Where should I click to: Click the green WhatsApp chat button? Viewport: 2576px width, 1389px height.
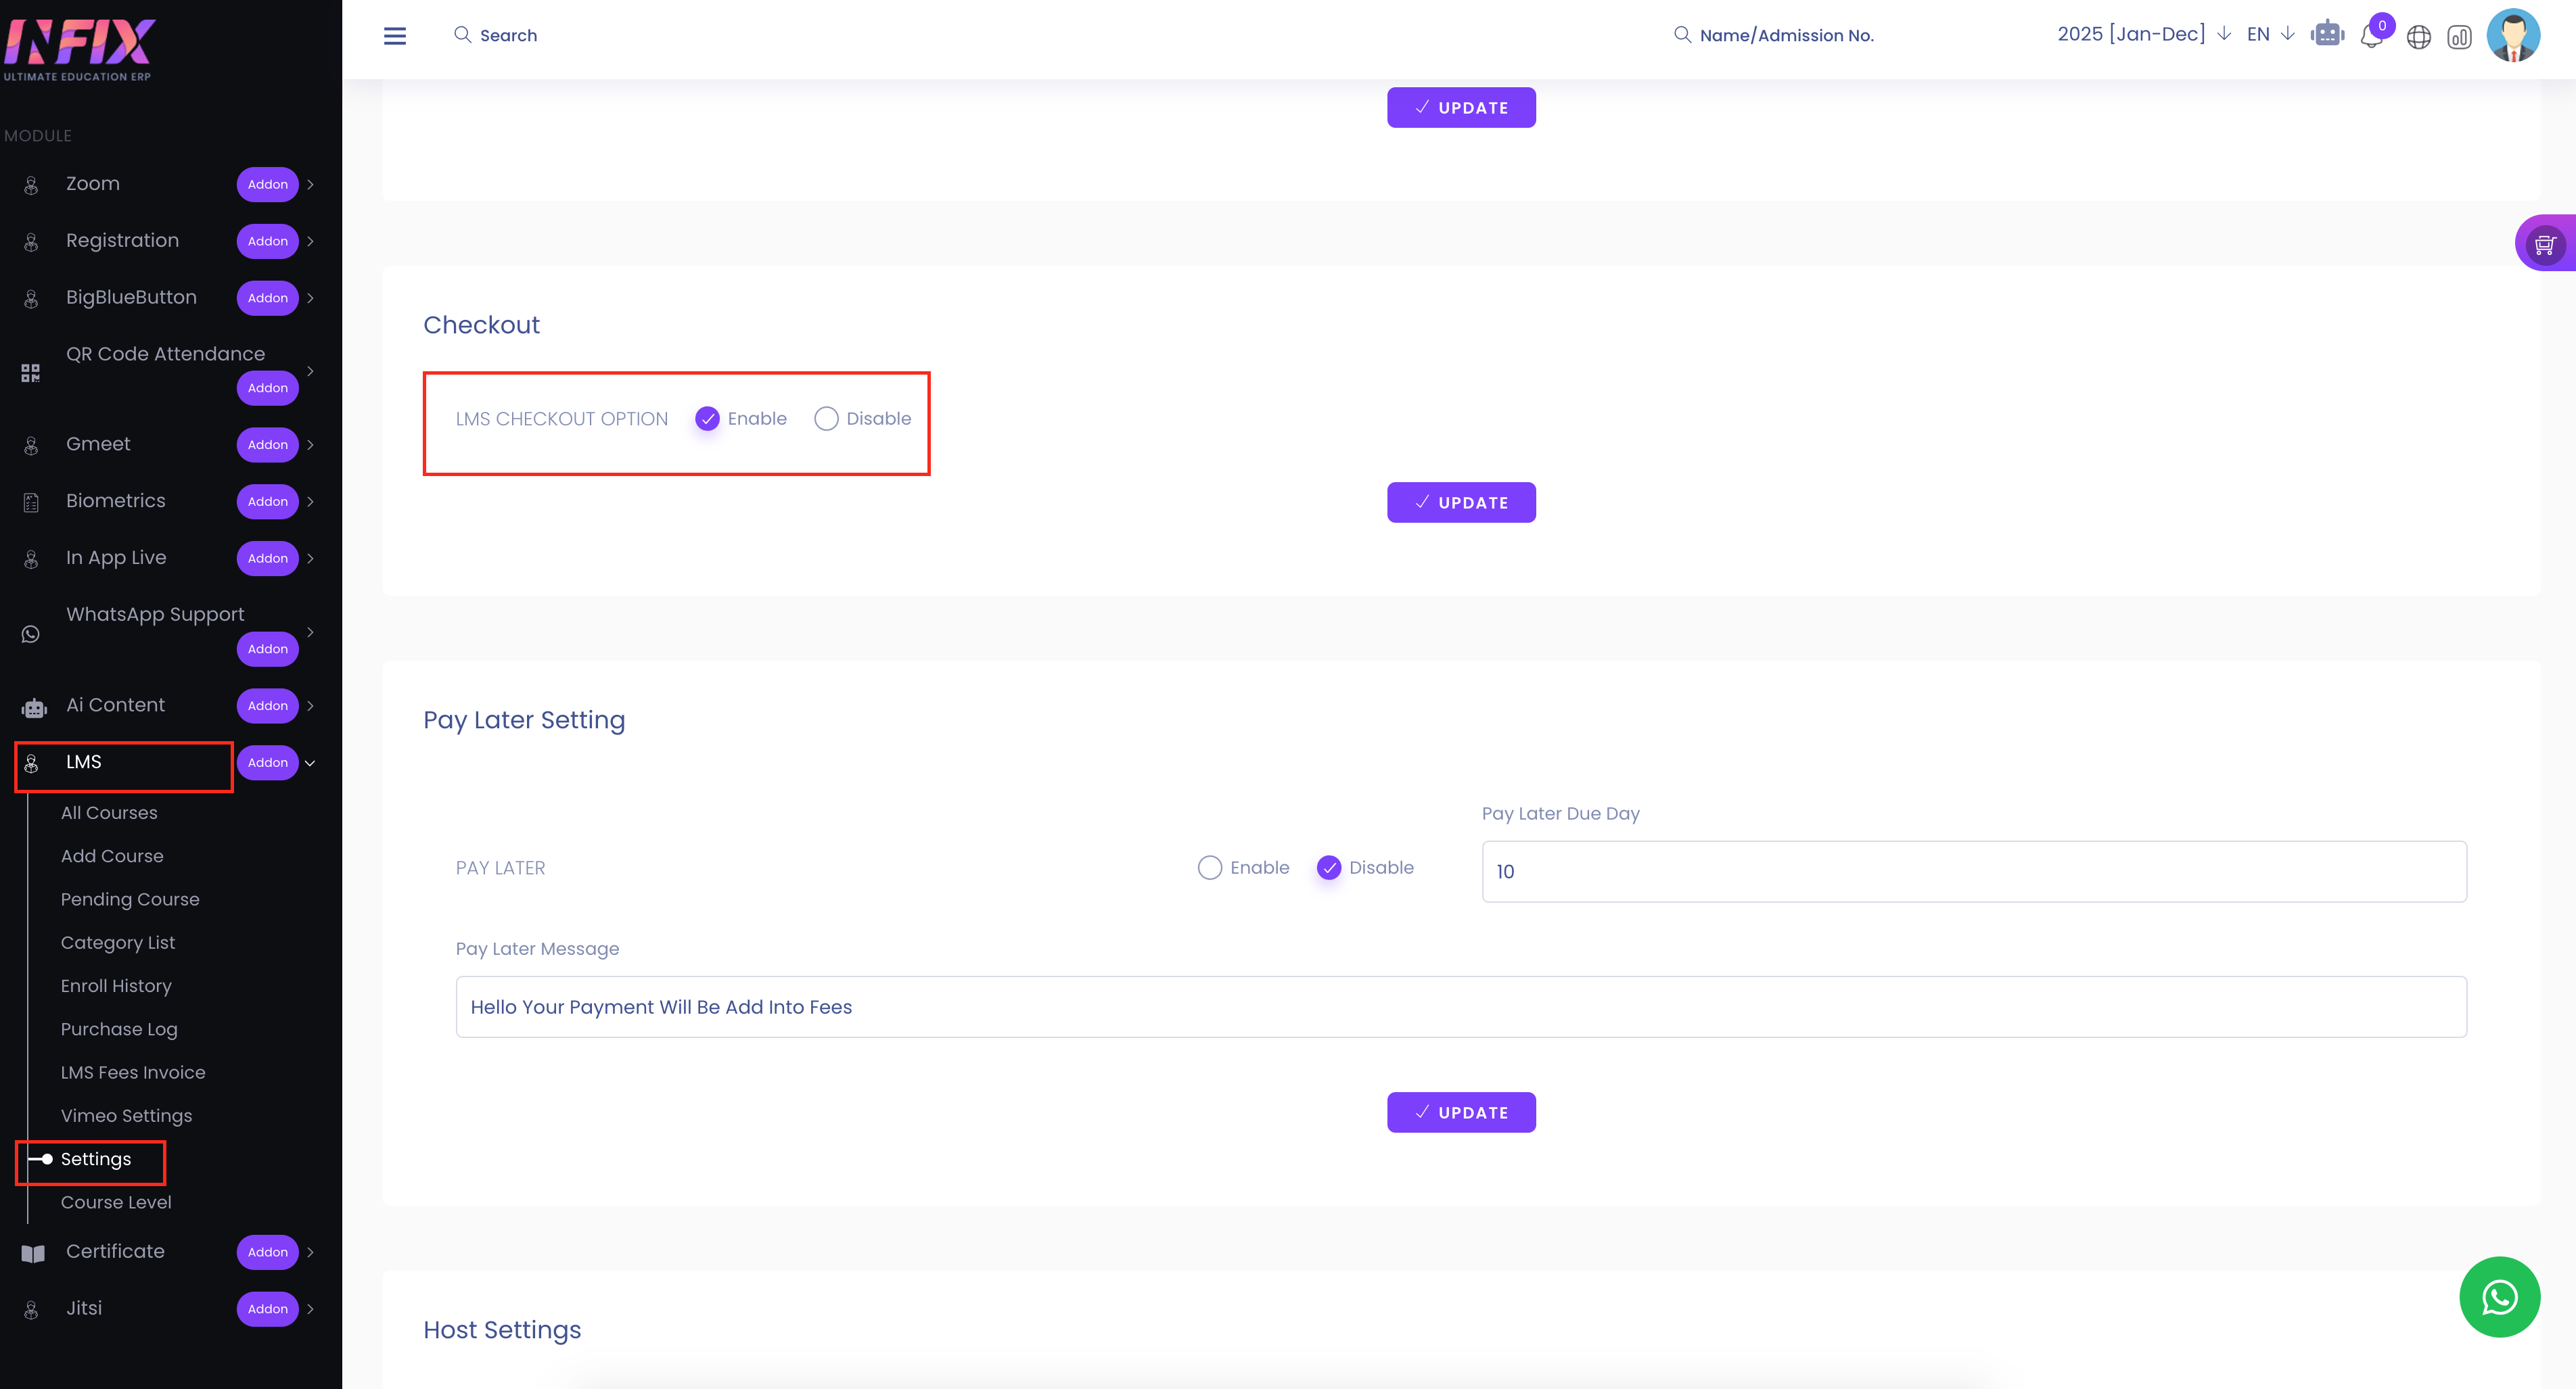tap(2499, 1297)
